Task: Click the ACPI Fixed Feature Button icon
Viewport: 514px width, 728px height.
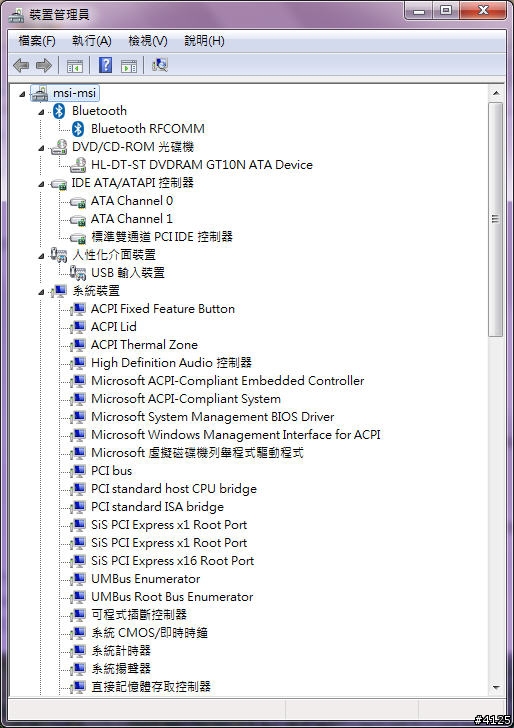Action: pos(78,309)
